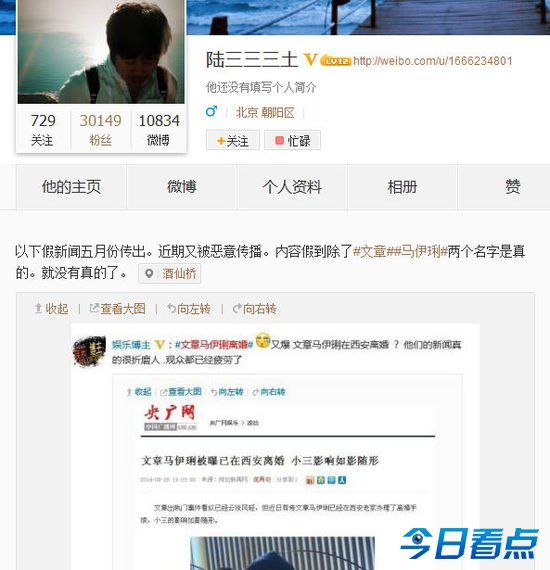Collapse the image with 收起
Screen dimensions: 550x570
51,309
